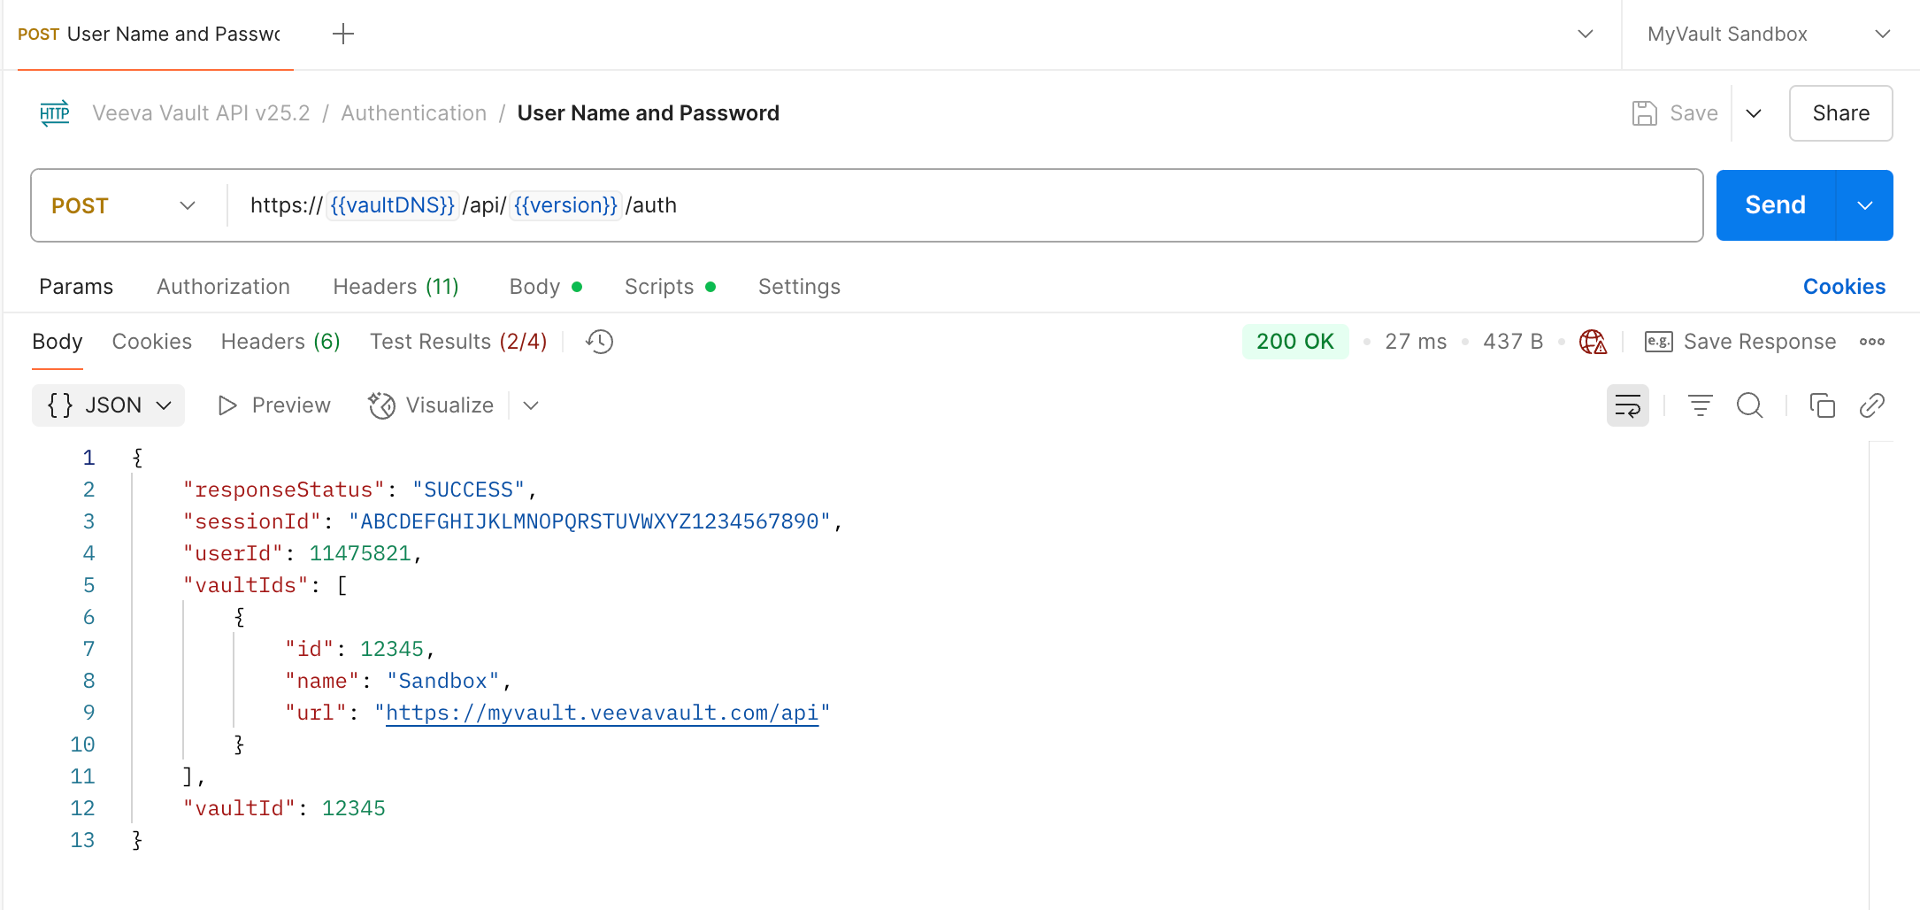
Task: Click the network warning globe icon
Action: 1592,342
